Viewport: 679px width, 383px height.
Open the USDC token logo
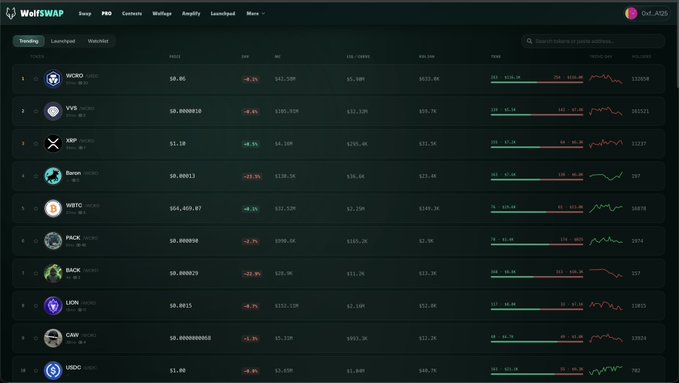click(x=53, y=370)
